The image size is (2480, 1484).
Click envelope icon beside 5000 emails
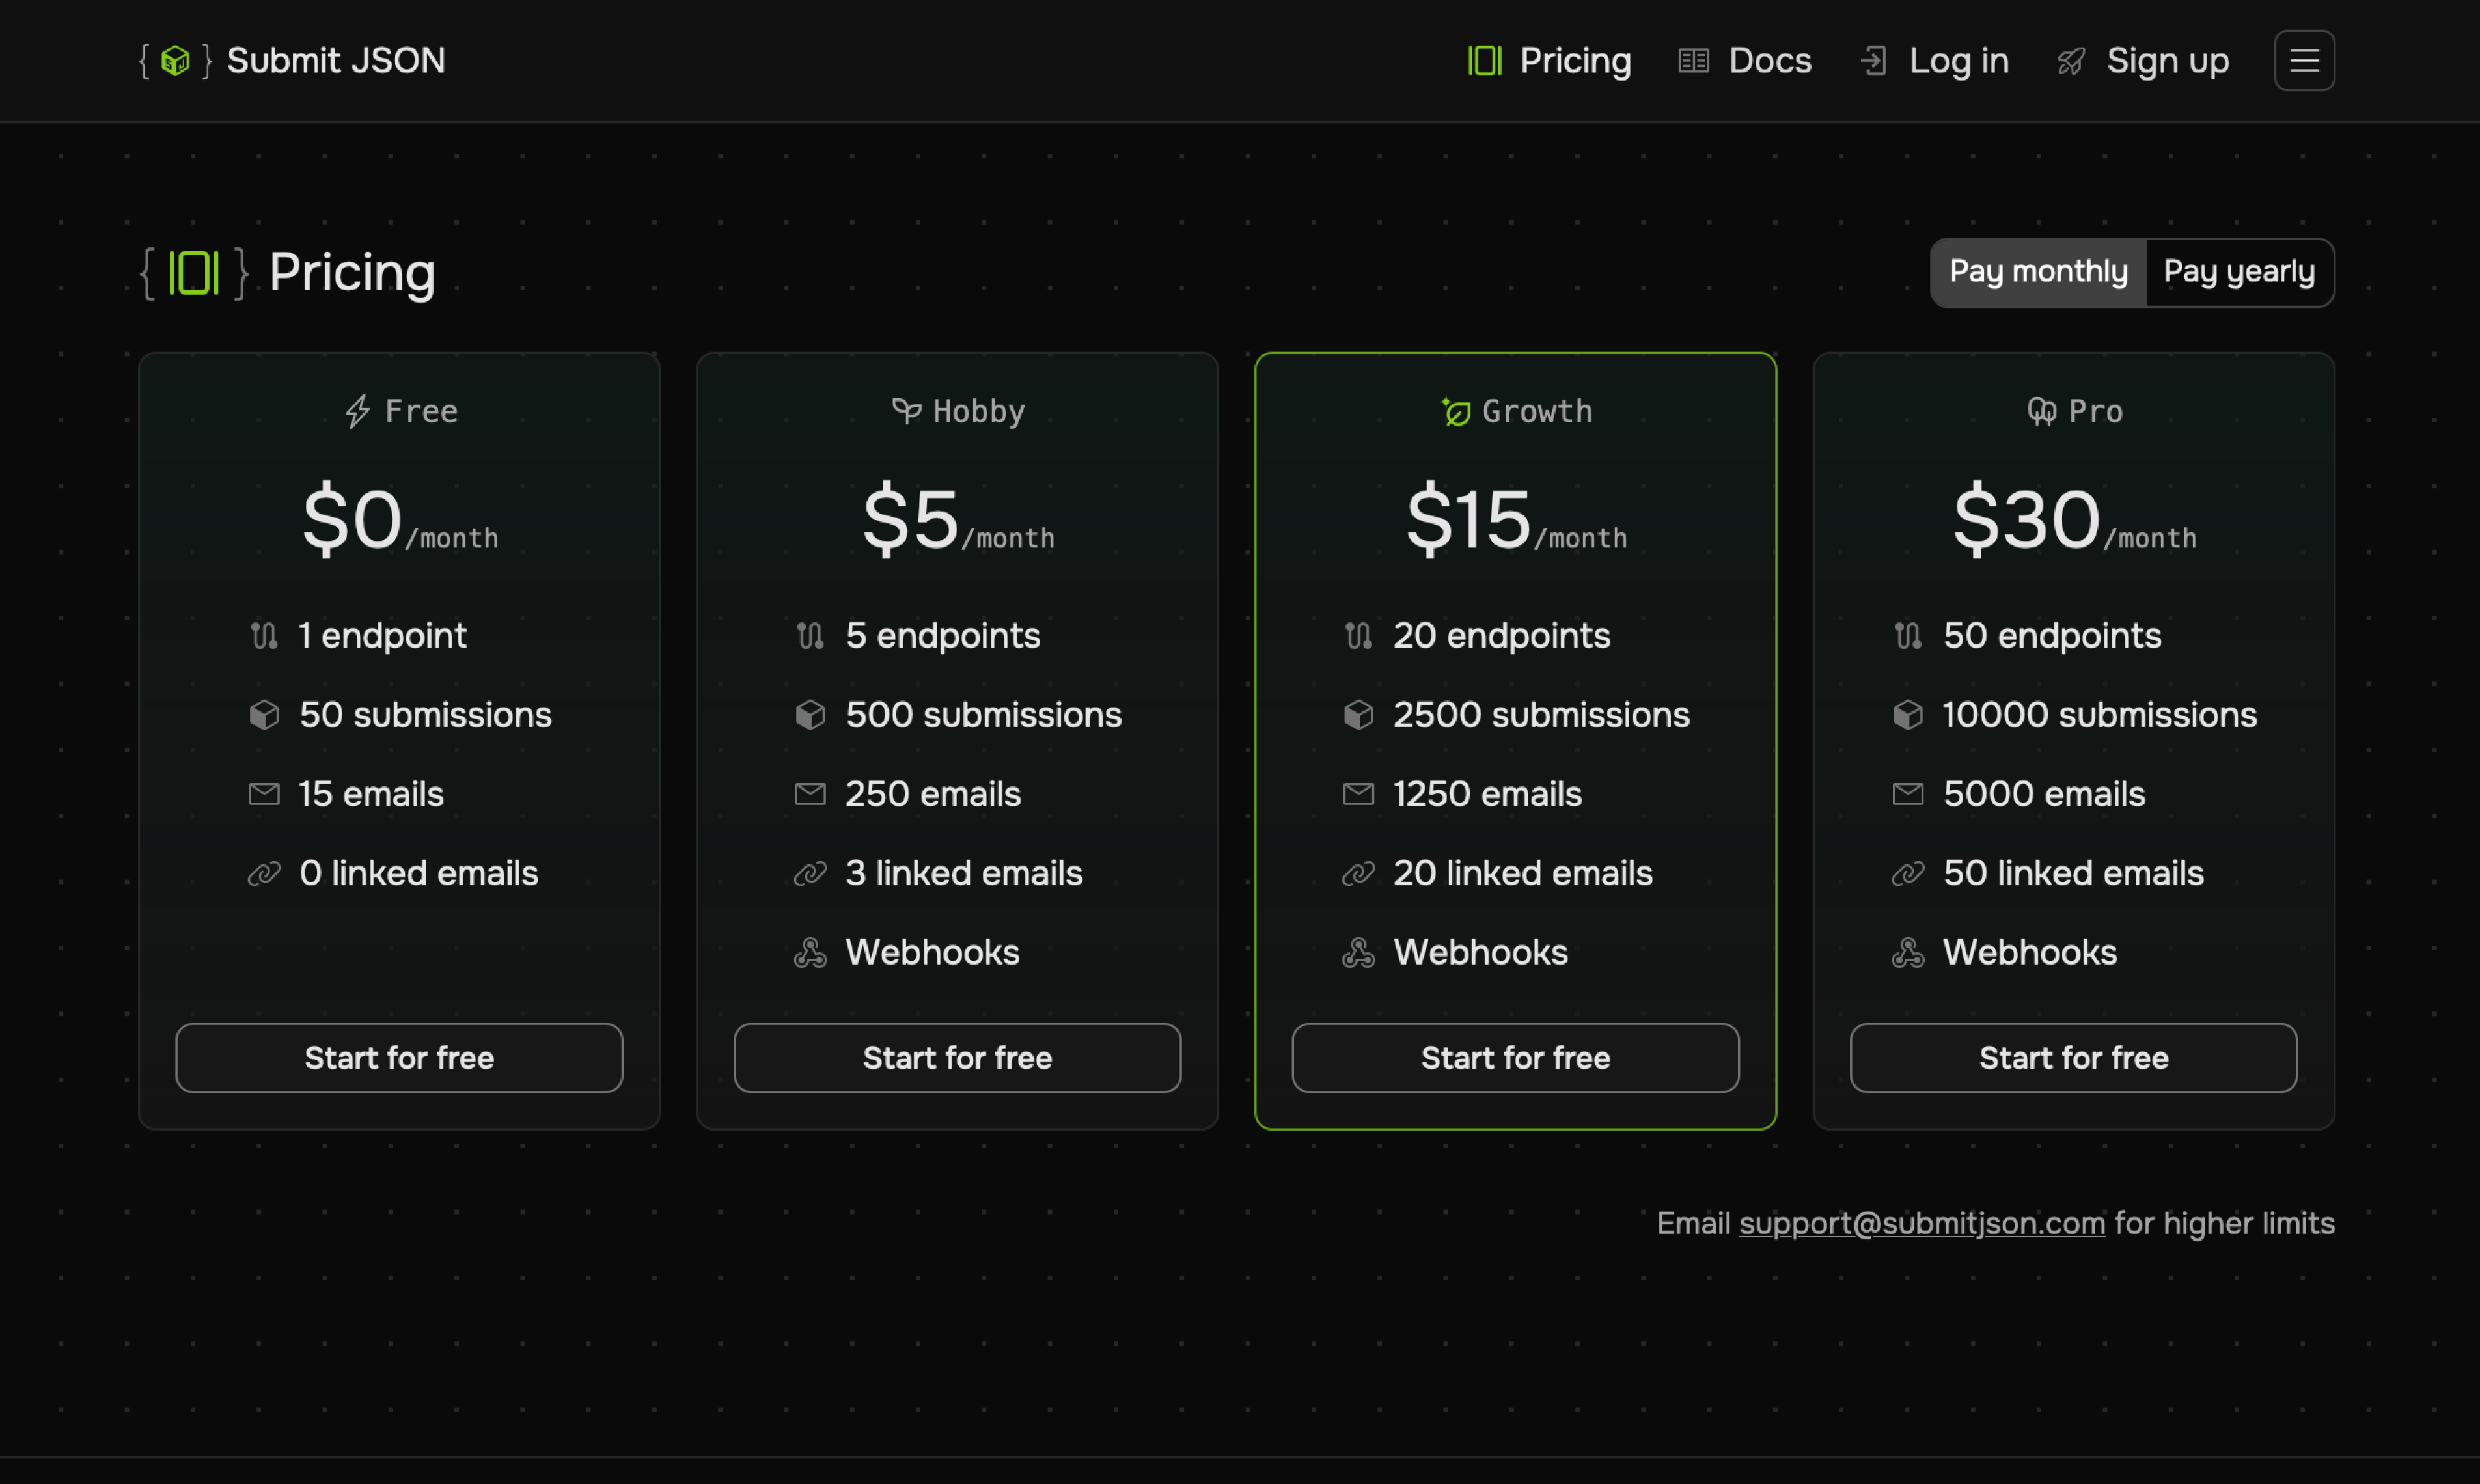pos(1908,794)
